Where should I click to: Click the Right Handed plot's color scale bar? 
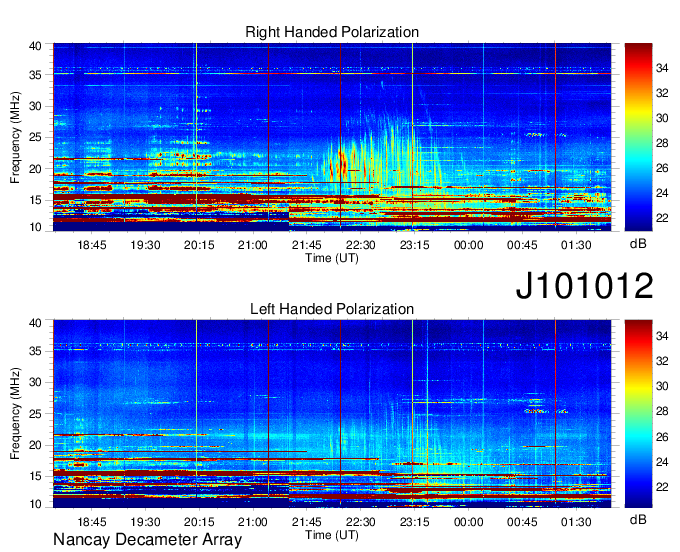pyautogui.click(x=638, y=137)
